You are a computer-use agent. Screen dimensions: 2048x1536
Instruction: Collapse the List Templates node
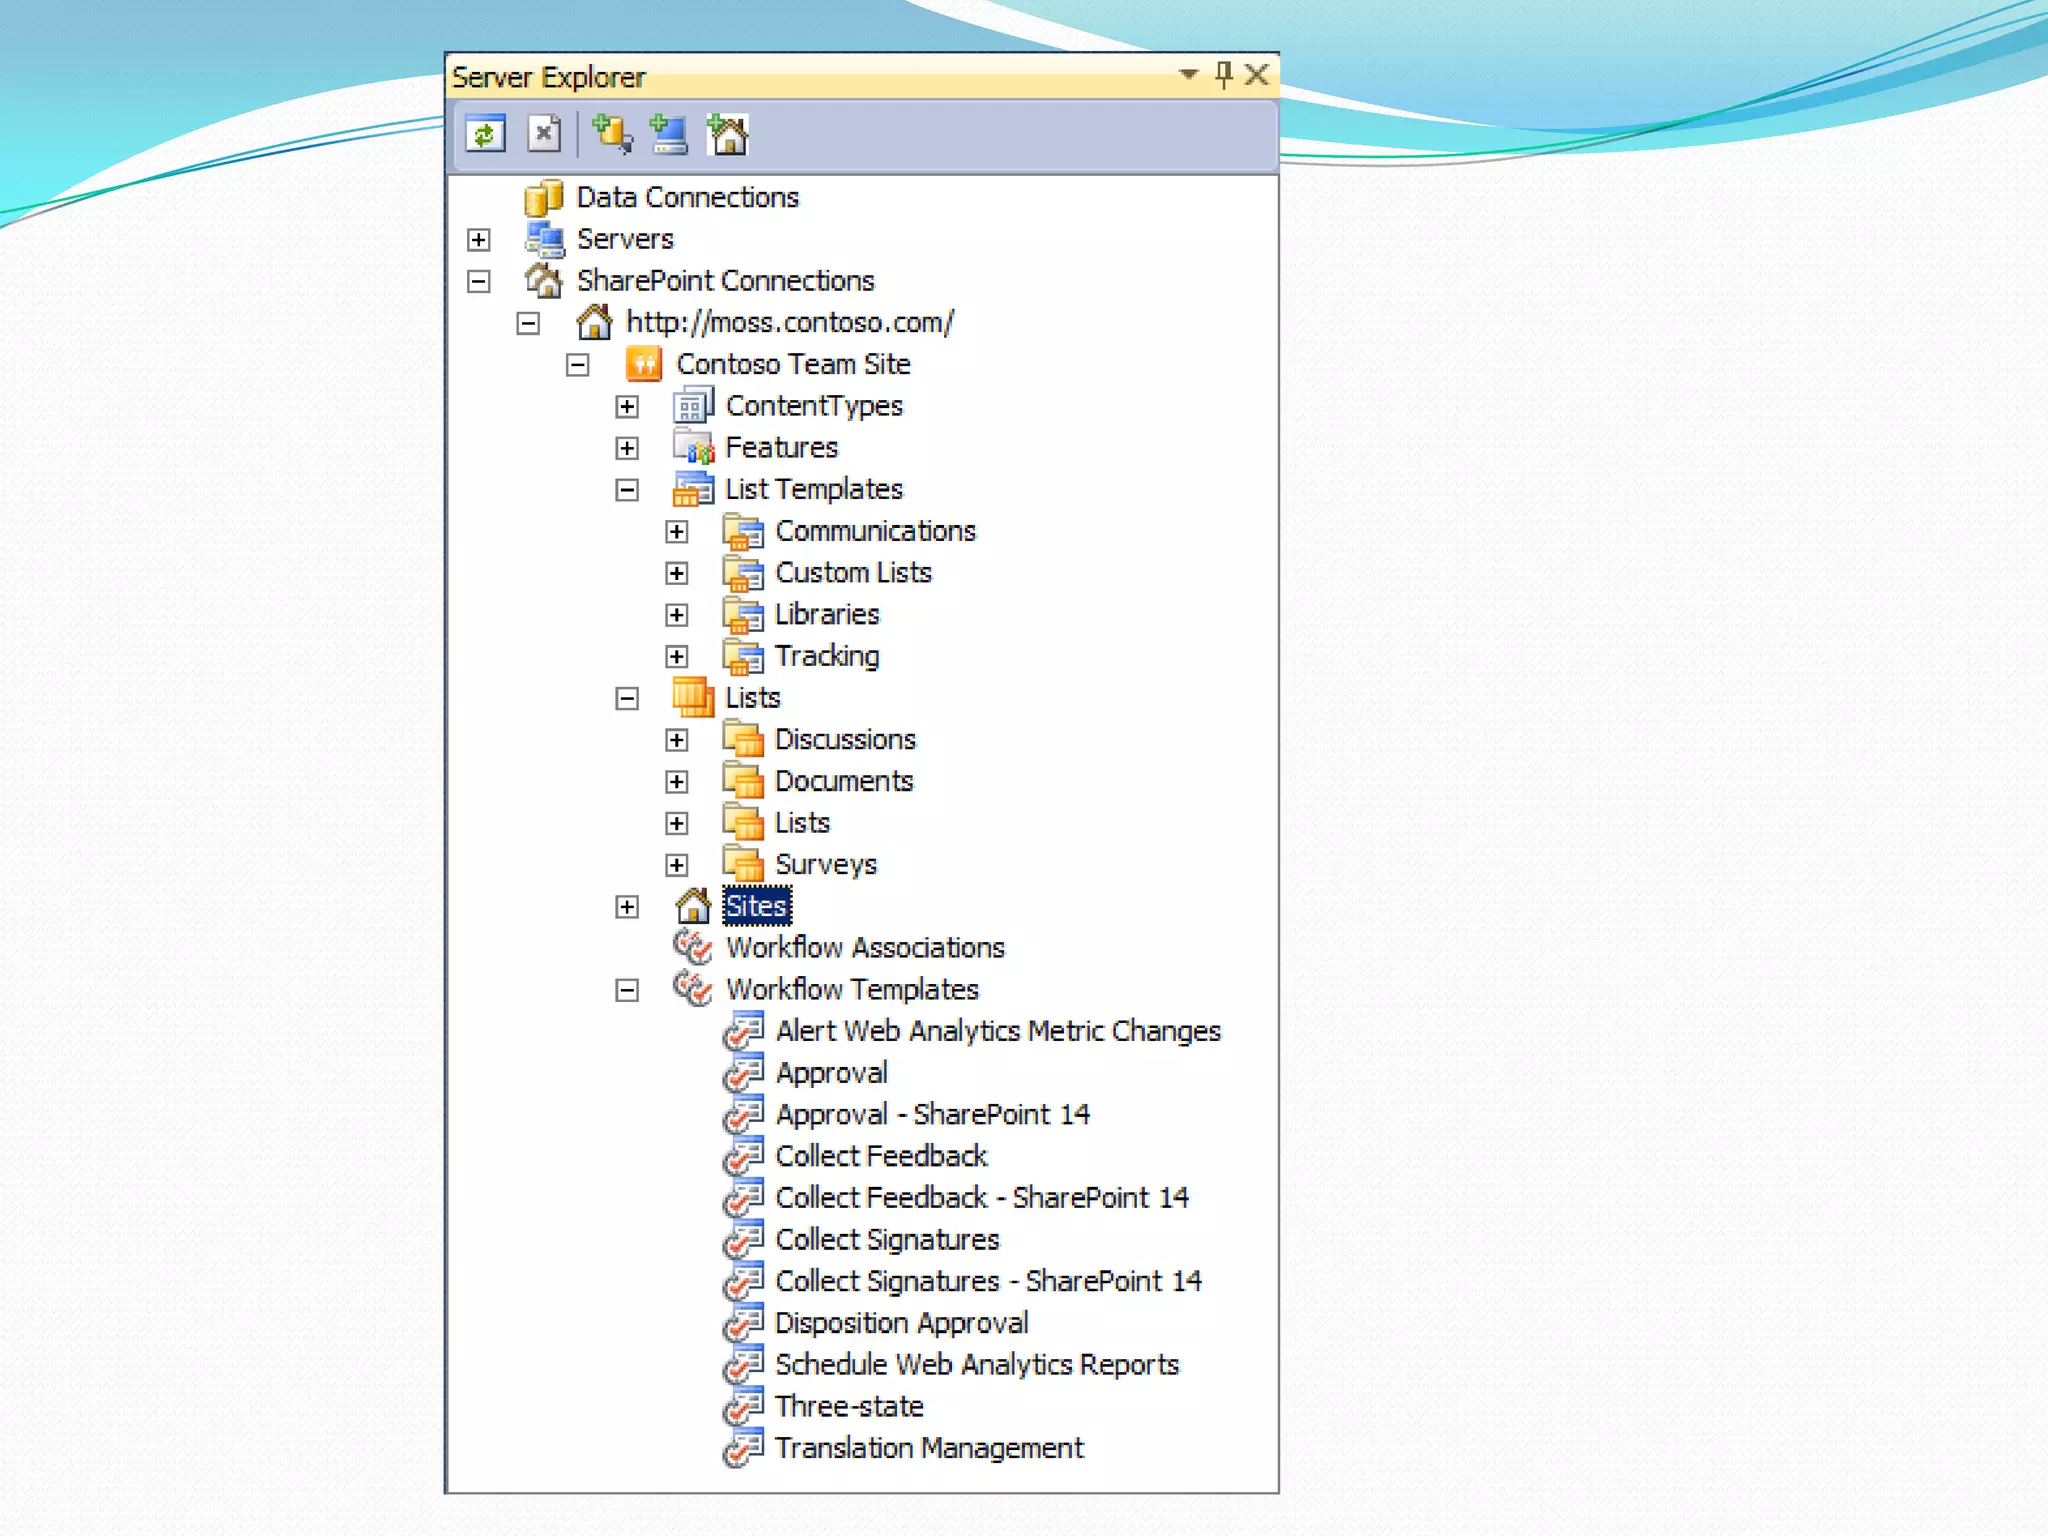(627, 490)
